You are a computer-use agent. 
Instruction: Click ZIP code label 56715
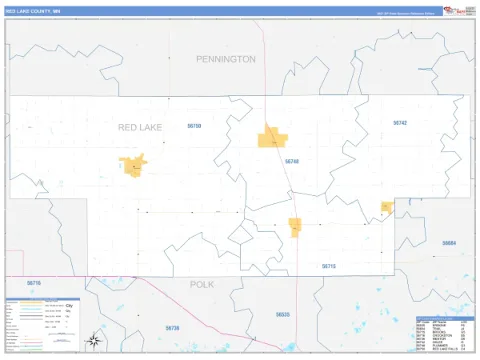(329, 266)
